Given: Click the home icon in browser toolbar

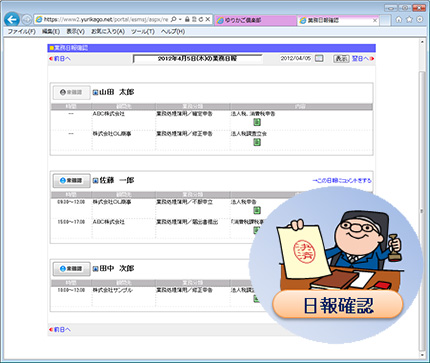Looking at the screenshot, I should point(399,20).
